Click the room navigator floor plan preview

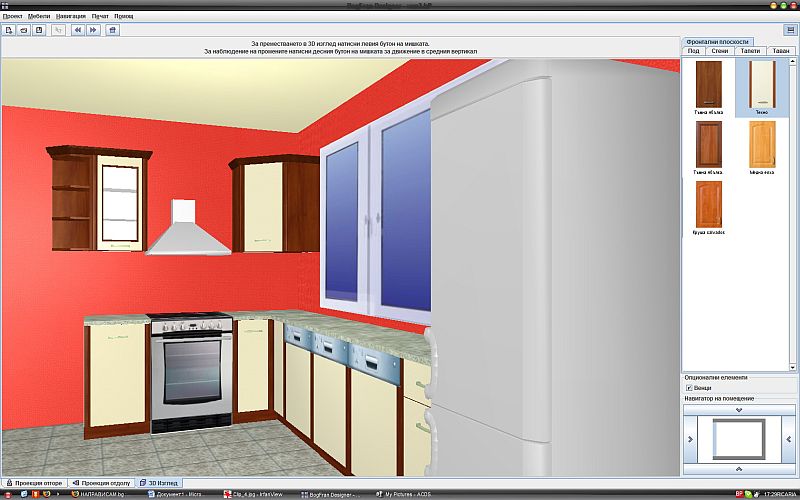[x=739, y=439]
